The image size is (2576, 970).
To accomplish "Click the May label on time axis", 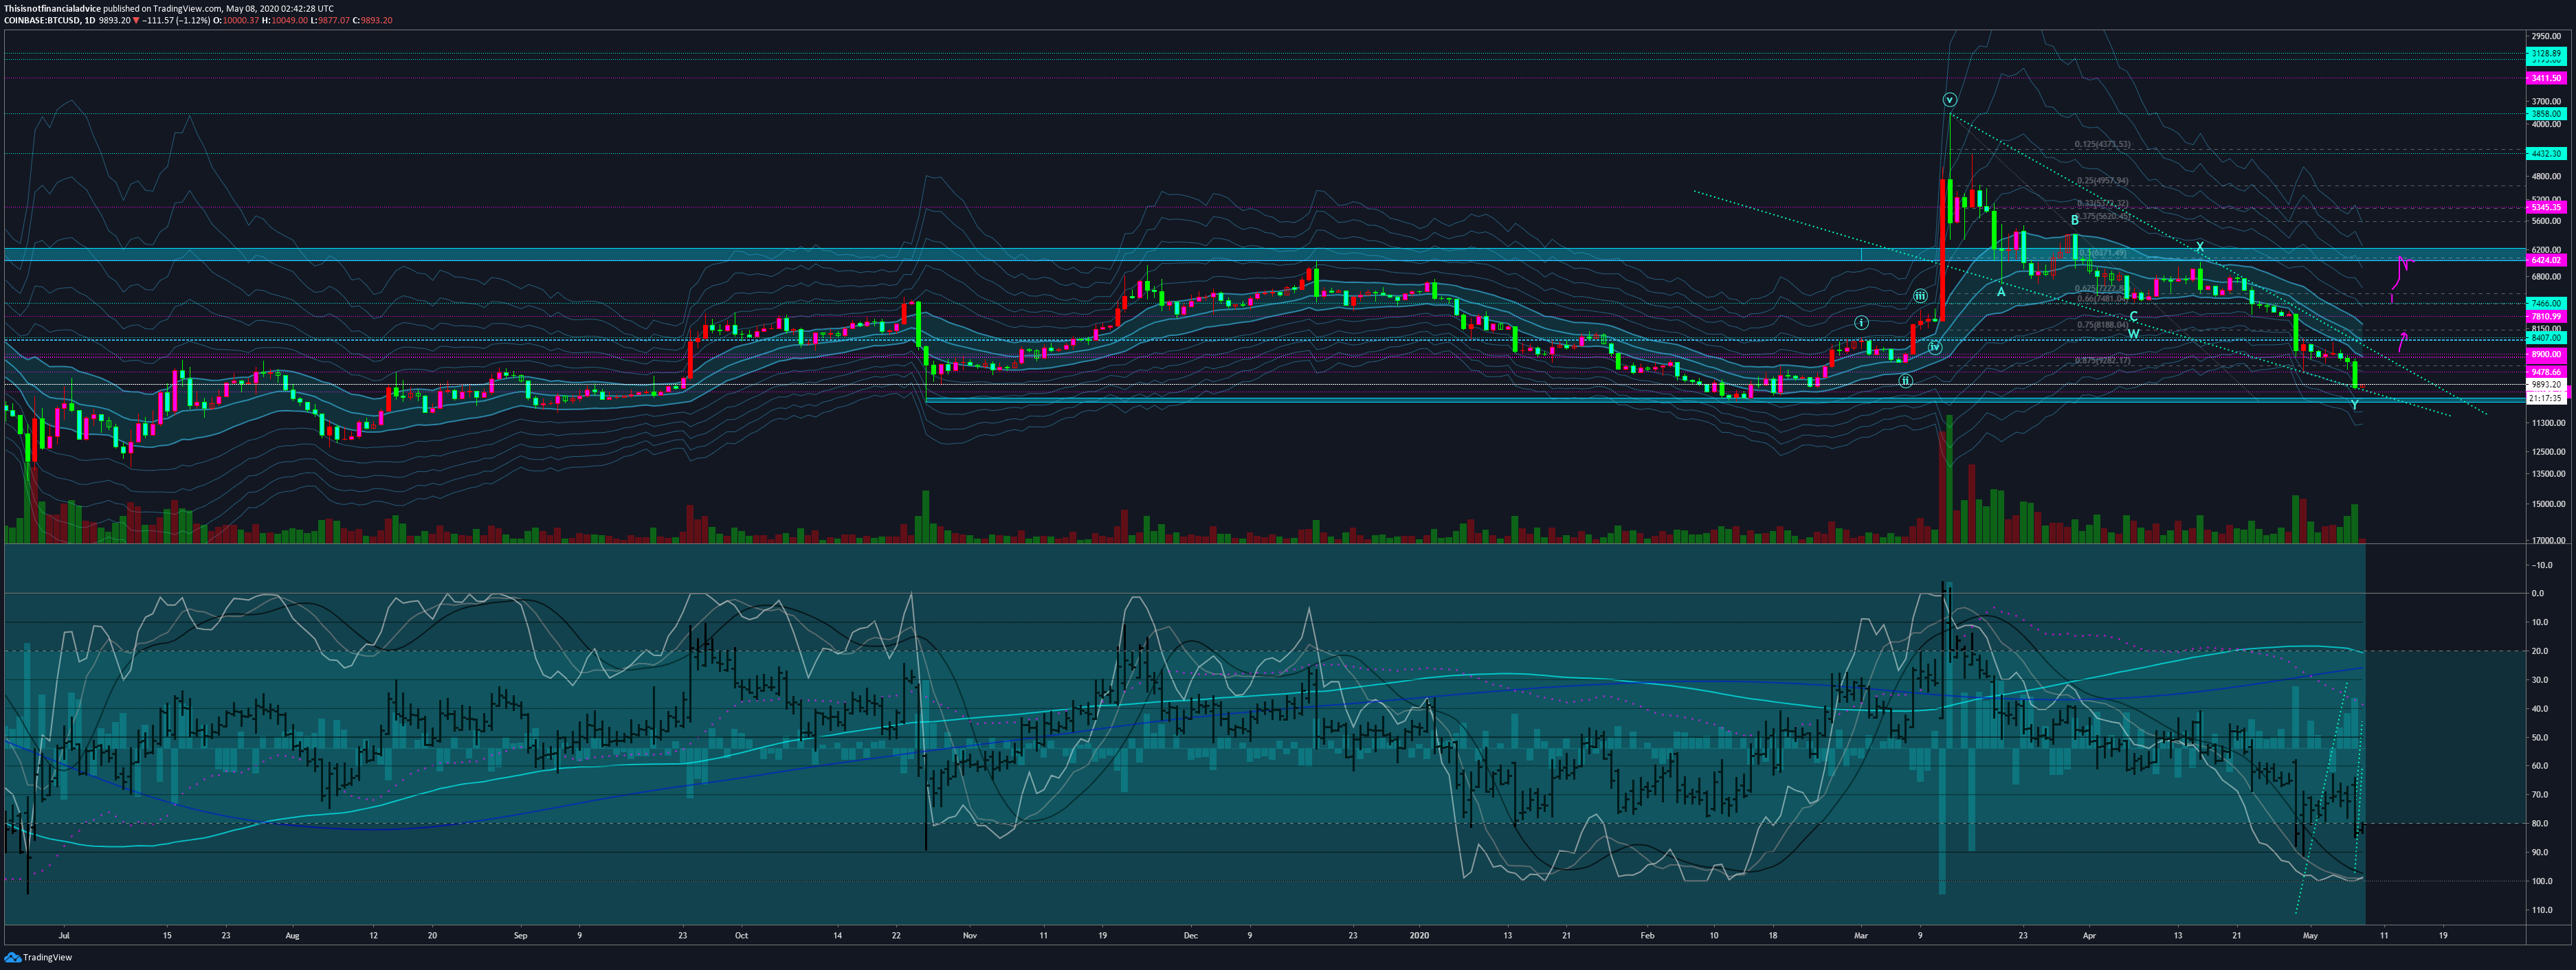I will click(2310, 936).
